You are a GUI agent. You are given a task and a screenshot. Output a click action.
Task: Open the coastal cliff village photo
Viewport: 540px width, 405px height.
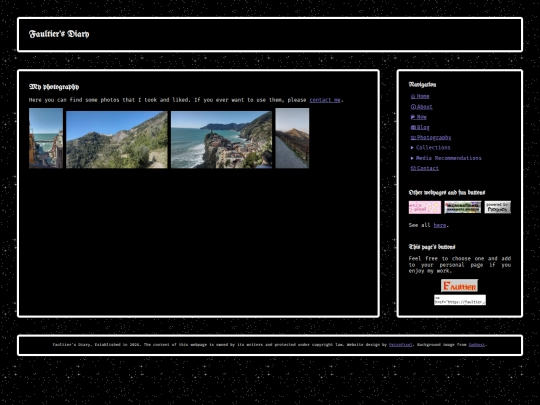221,139
